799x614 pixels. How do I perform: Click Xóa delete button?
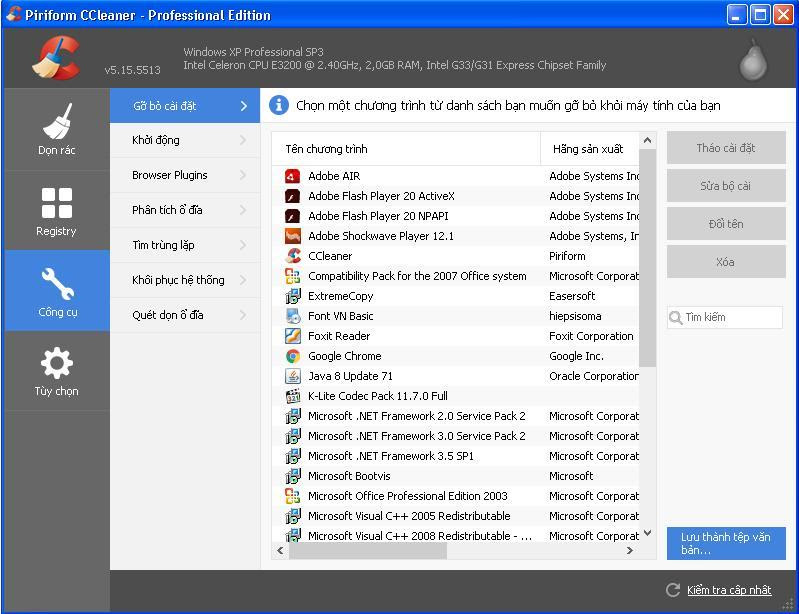[x=726, y=262]
